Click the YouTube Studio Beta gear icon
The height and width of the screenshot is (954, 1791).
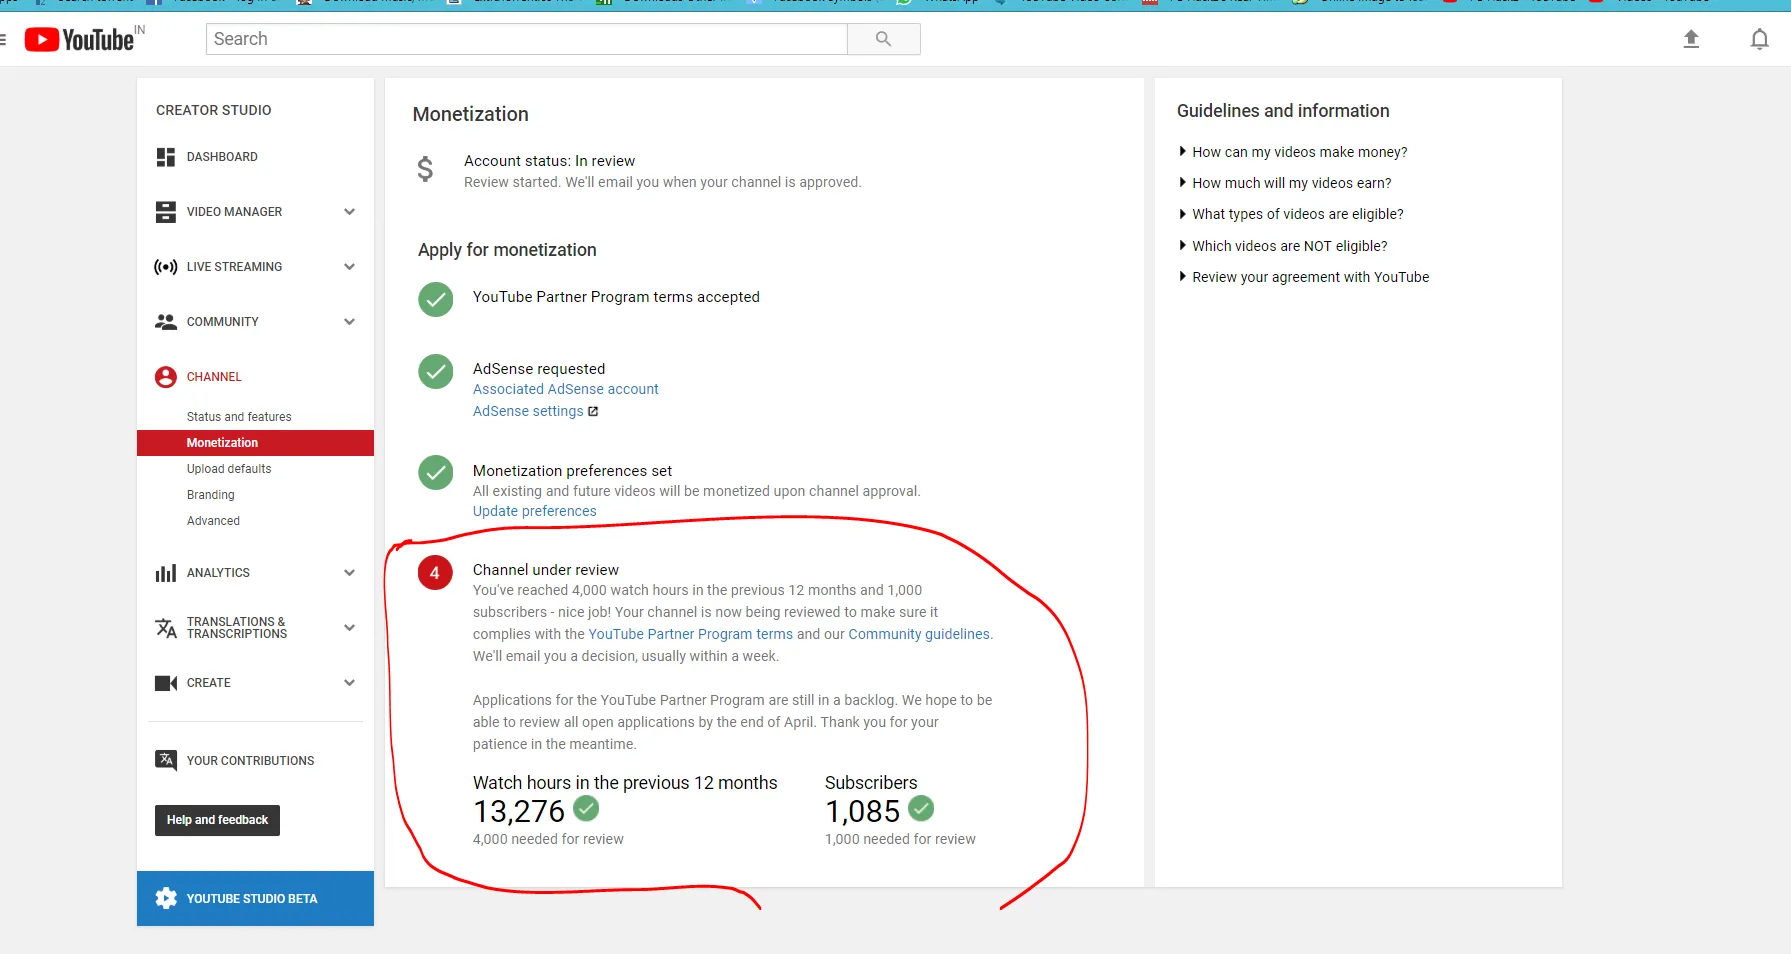pos(166,898)
